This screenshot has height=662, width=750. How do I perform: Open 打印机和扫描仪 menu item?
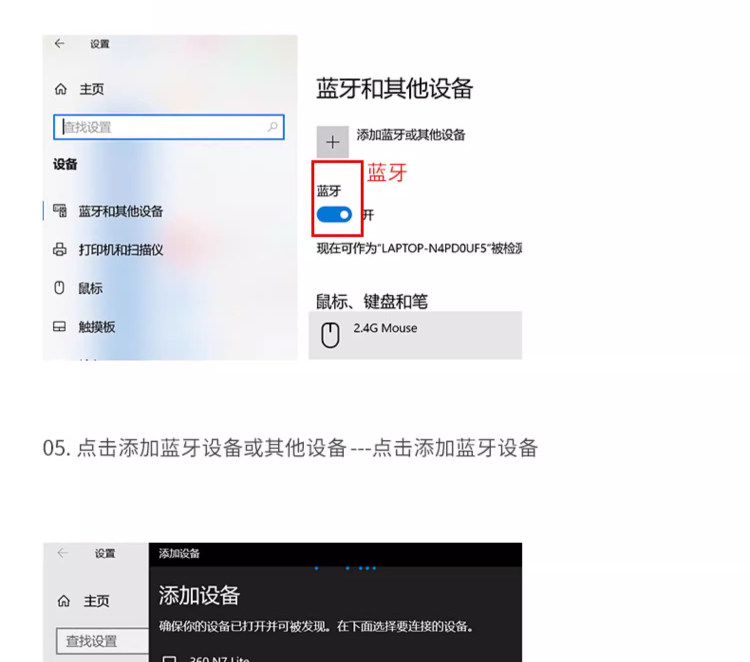click(x=121, y=250)
